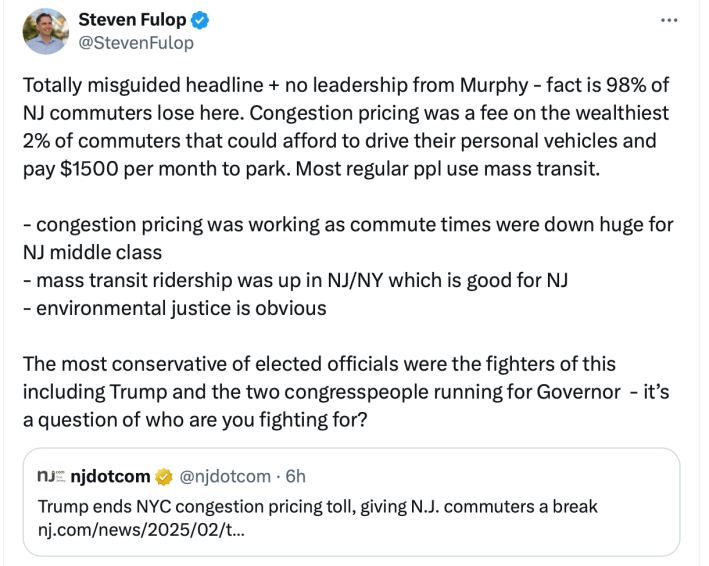Click the 'mass transit ridership was up' bullet
709x566 pixels.
(295, 281)
